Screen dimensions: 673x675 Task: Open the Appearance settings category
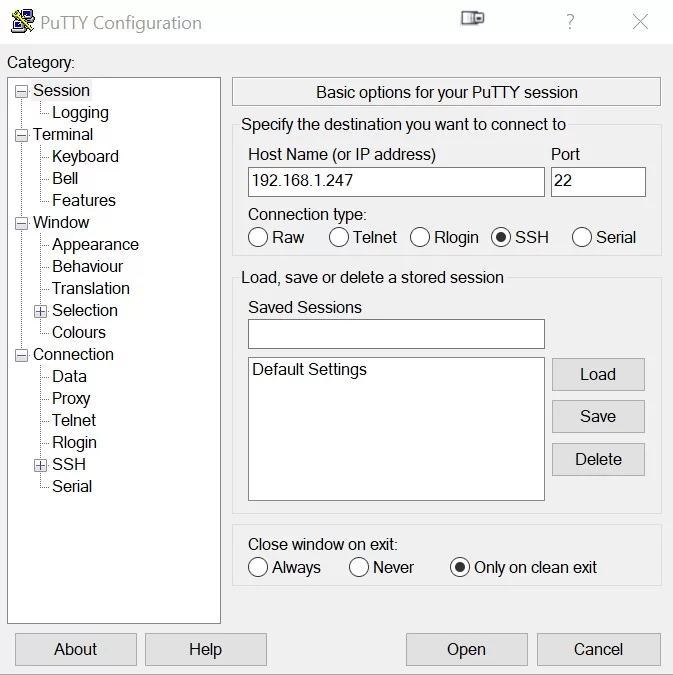[95, 245]
